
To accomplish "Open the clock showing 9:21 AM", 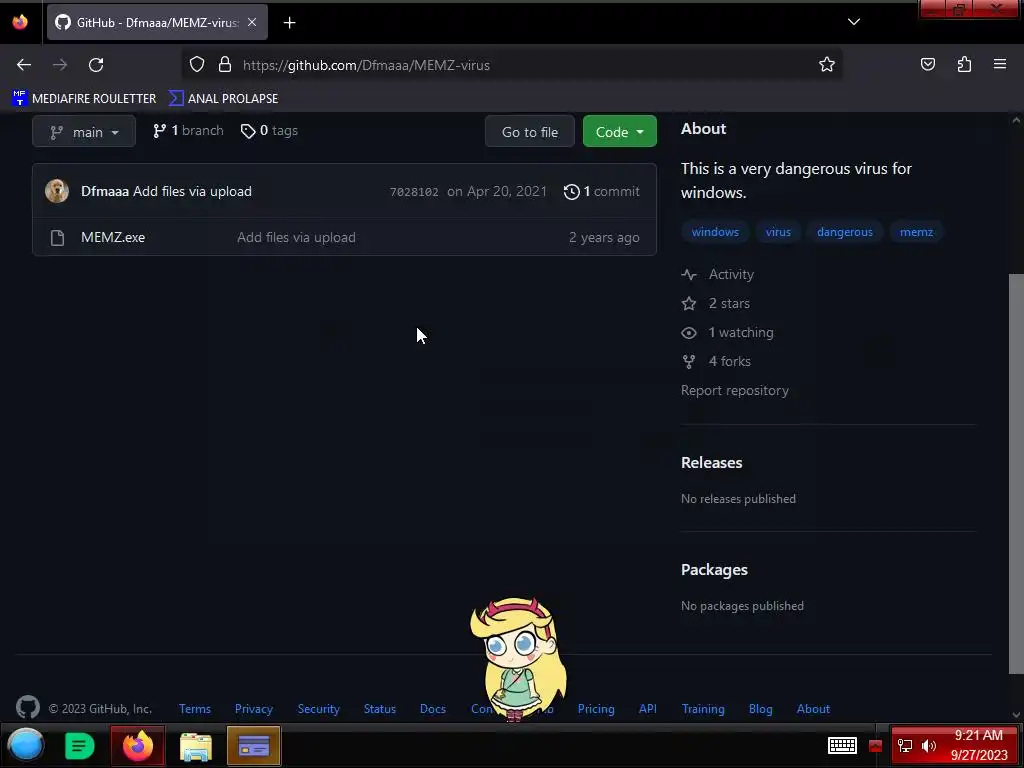I will (x=978, y=745).
